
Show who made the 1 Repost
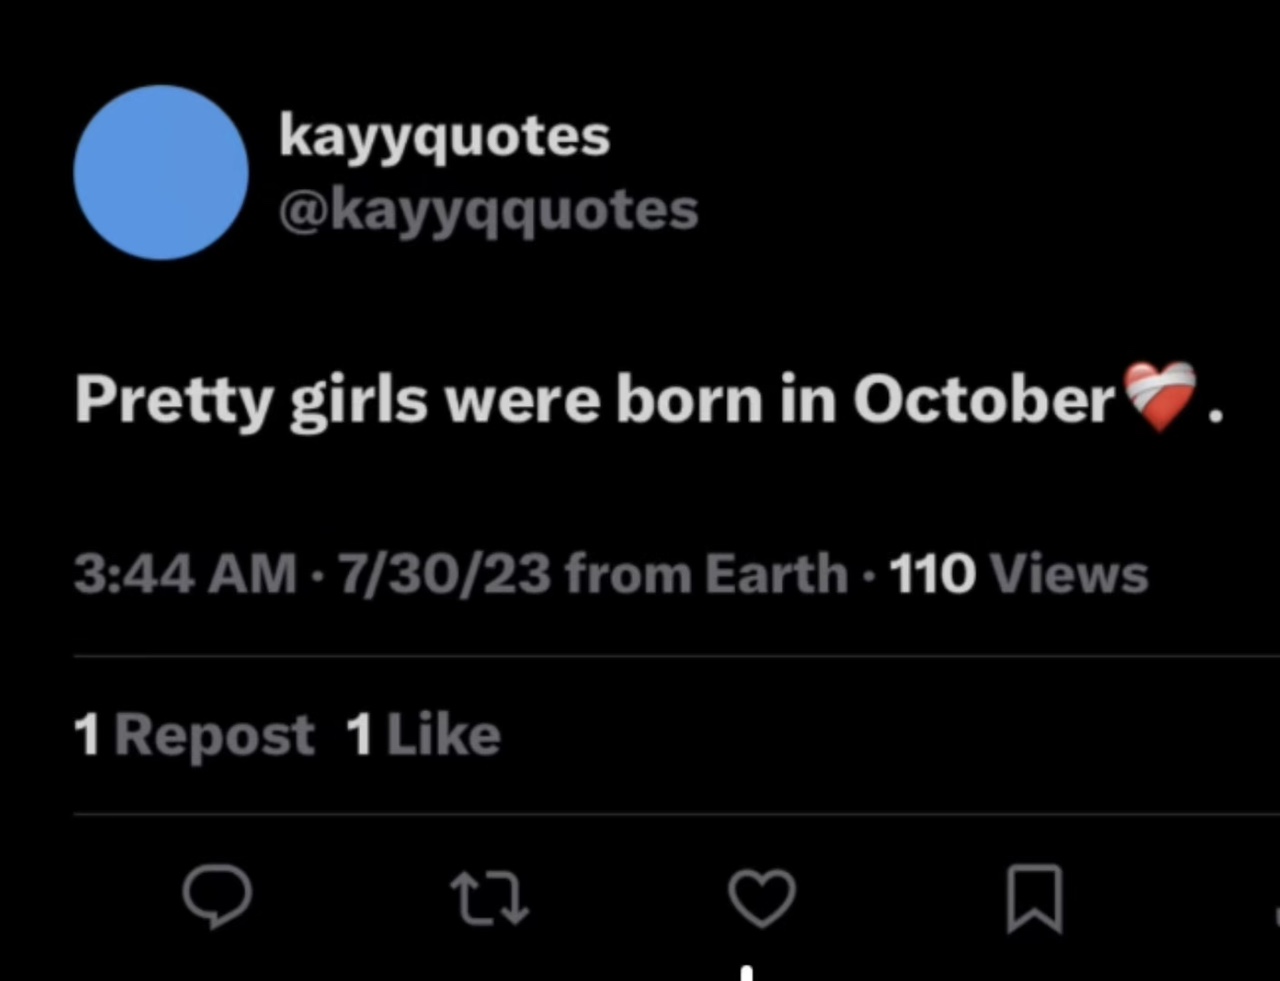pos(194,736)
